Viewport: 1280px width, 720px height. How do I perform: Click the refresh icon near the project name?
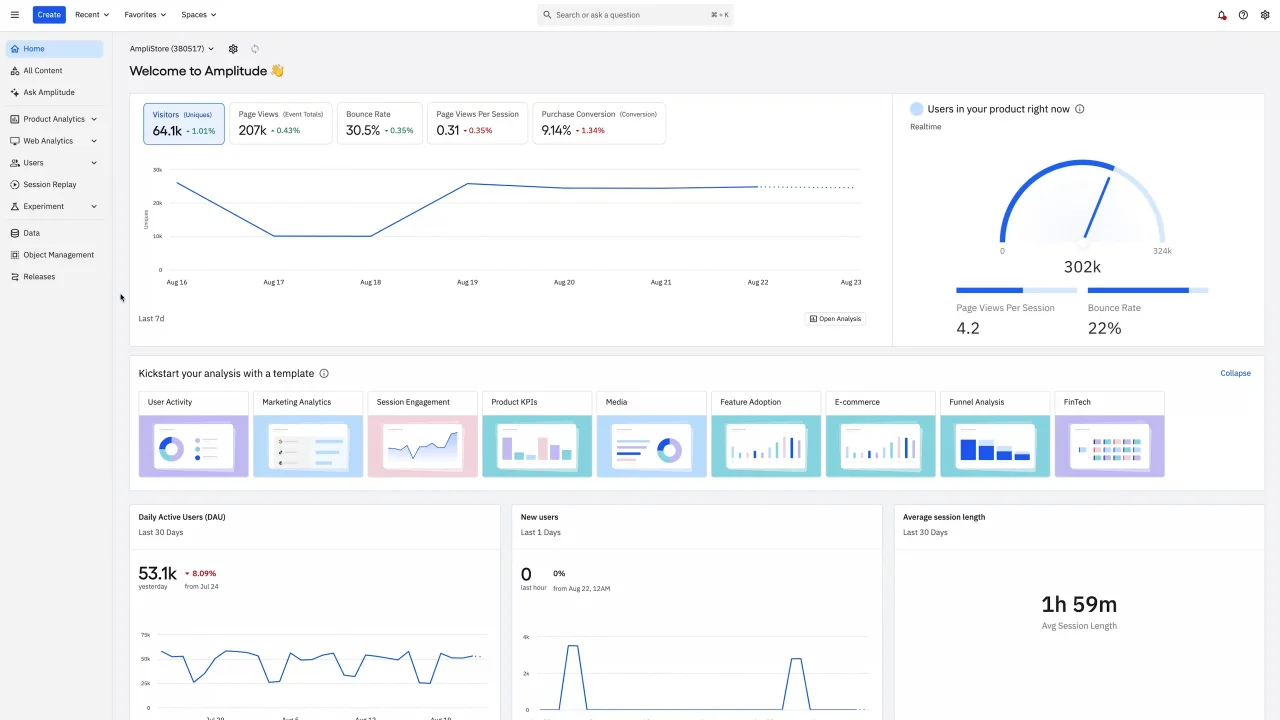click(x=255, y=48)
